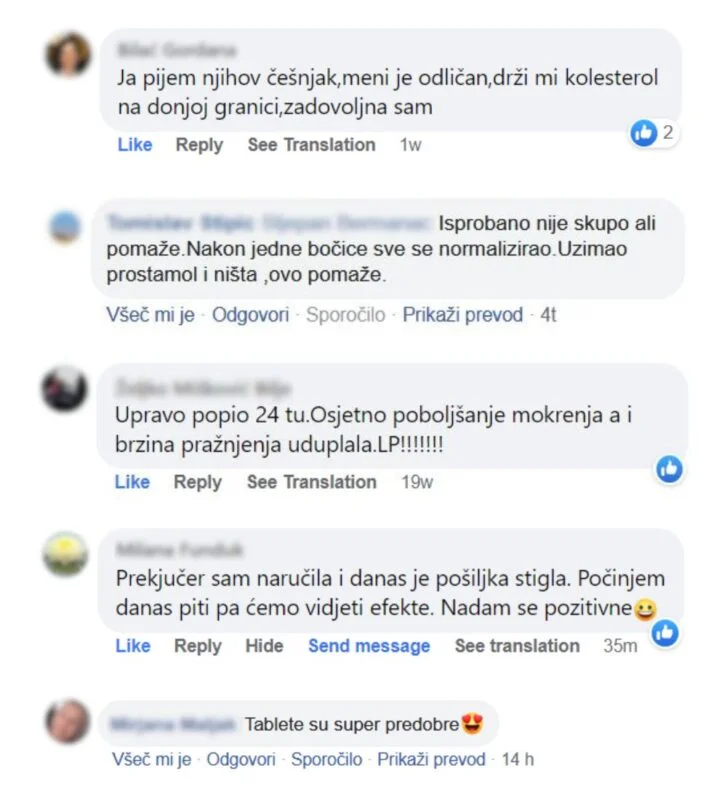Click 'Send message' under the fourth comment

369,646
